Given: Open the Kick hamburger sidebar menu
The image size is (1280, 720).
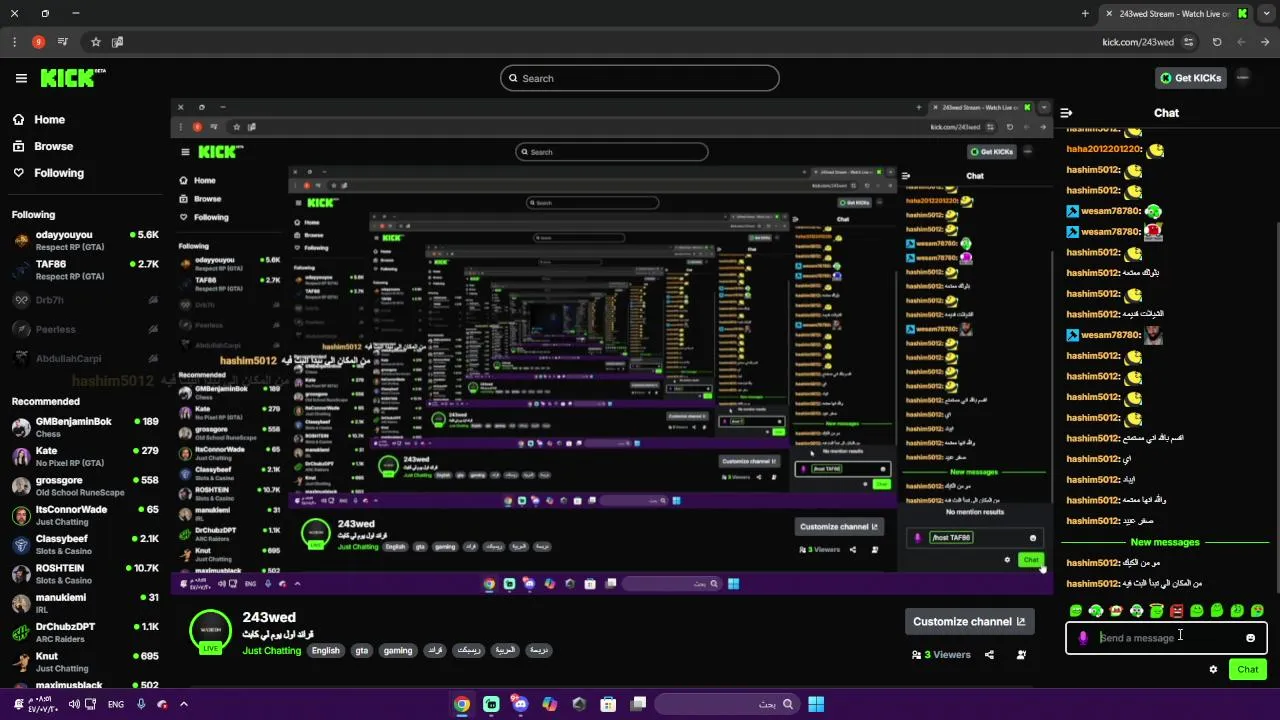Looking at the screenshot, I should pos(21,78).
